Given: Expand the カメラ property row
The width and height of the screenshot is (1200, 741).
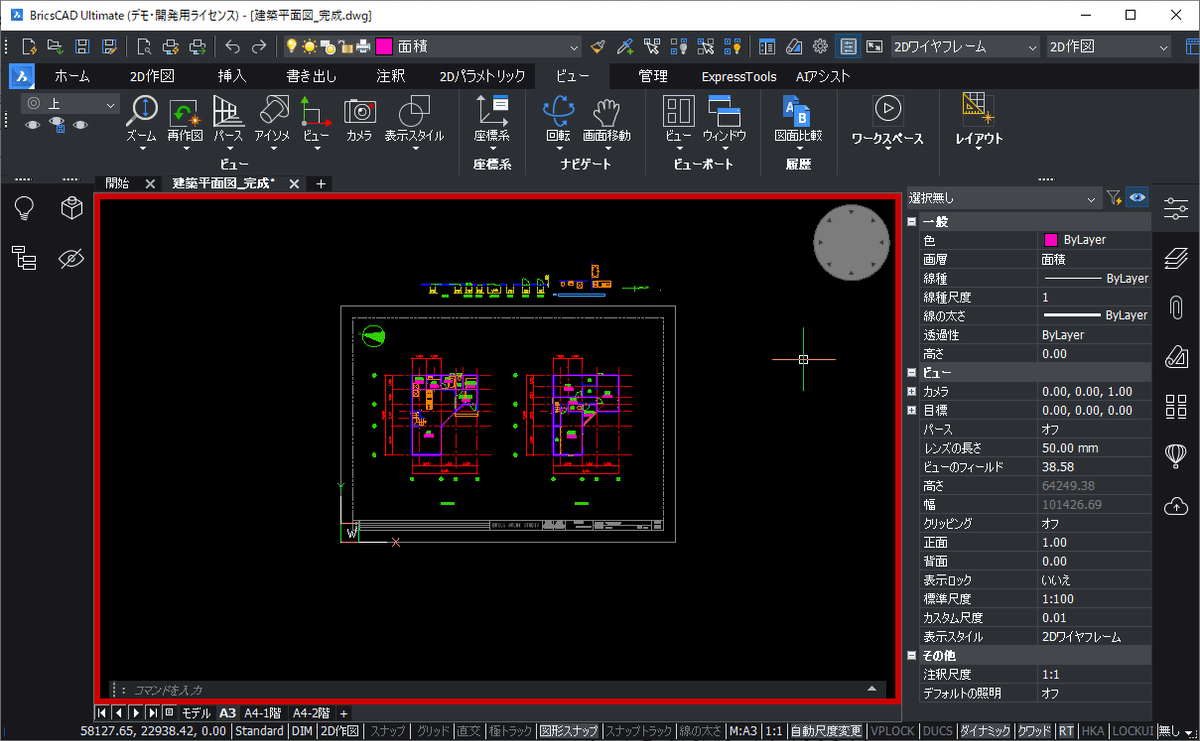Looking at the screenshot, I should [x=911, y=391].
